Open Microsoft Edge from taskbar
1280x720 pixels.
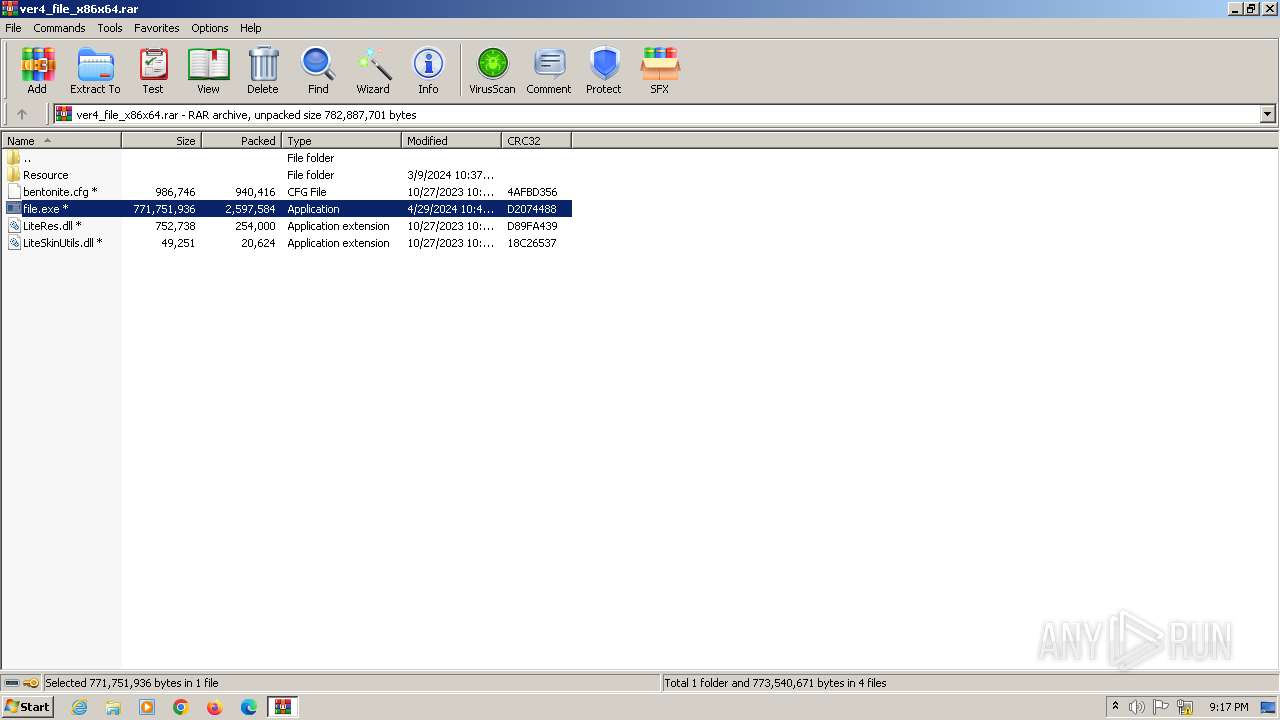click(249, 707)
